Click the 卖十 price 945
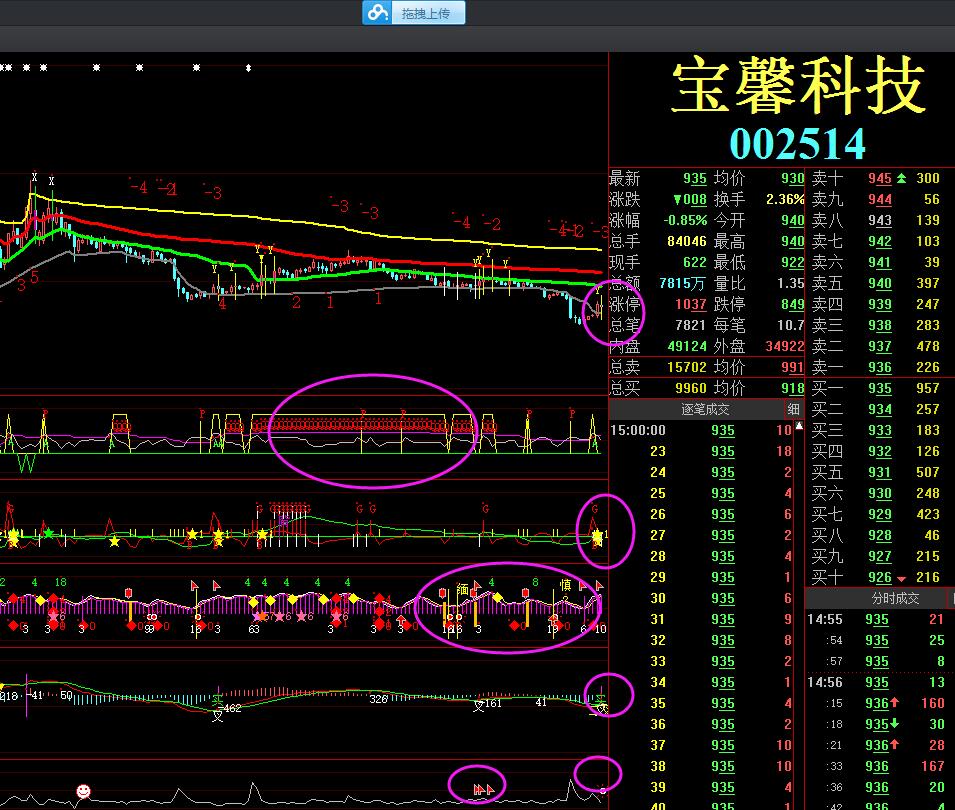Viewport: 955px width, 810px height. 880,178
